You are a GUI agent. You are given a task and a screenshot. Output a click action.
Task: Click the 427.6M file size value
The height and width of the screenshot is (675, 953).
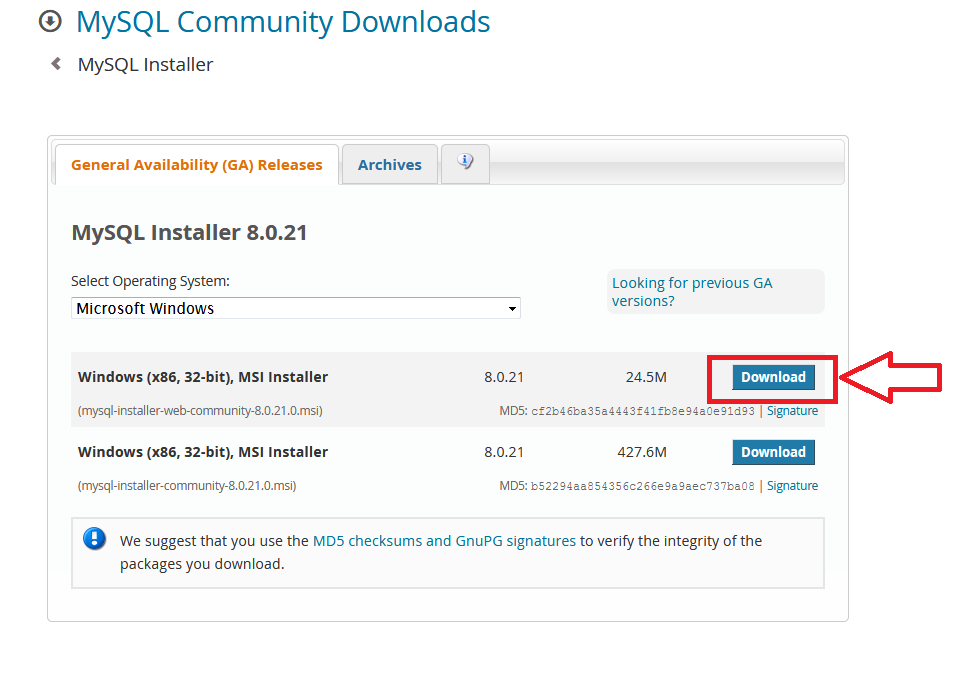click(x=642, y=452)
